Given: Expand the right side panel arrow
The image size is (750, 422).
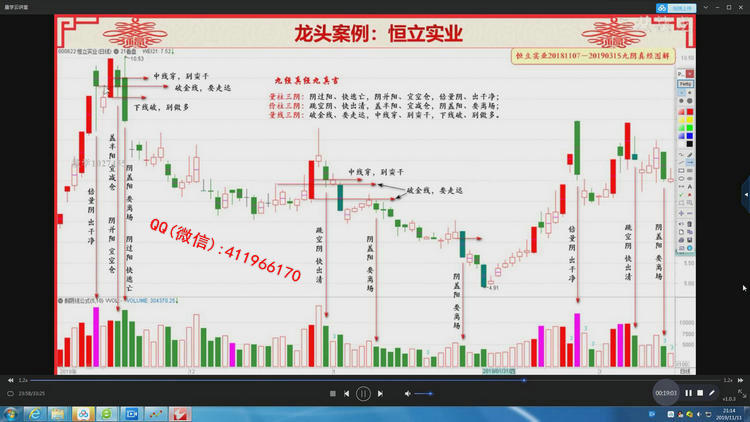Looking at the screenshot, I should (745, 190).
